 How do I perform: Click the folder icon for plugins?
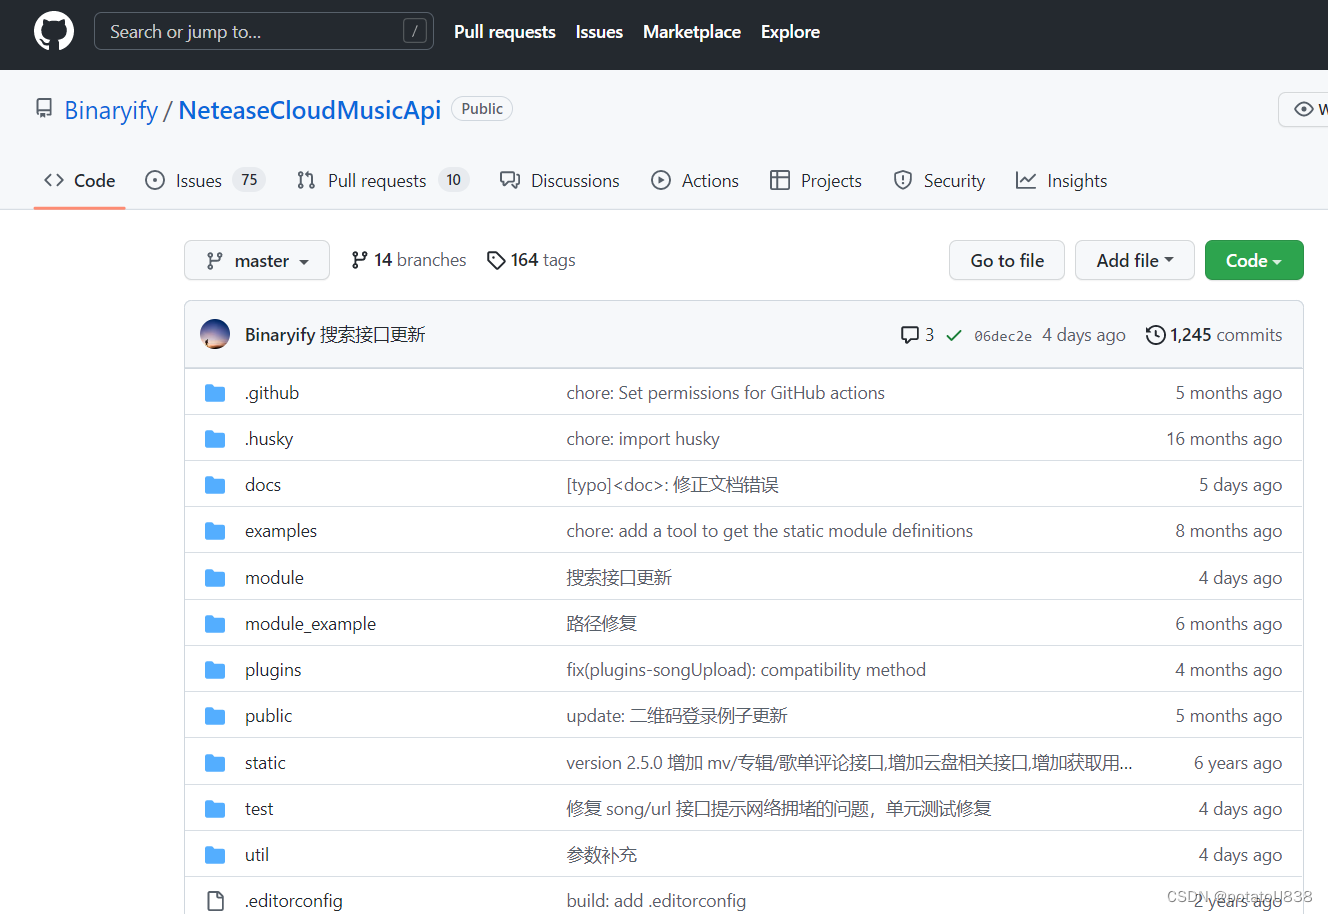point(215,669)
